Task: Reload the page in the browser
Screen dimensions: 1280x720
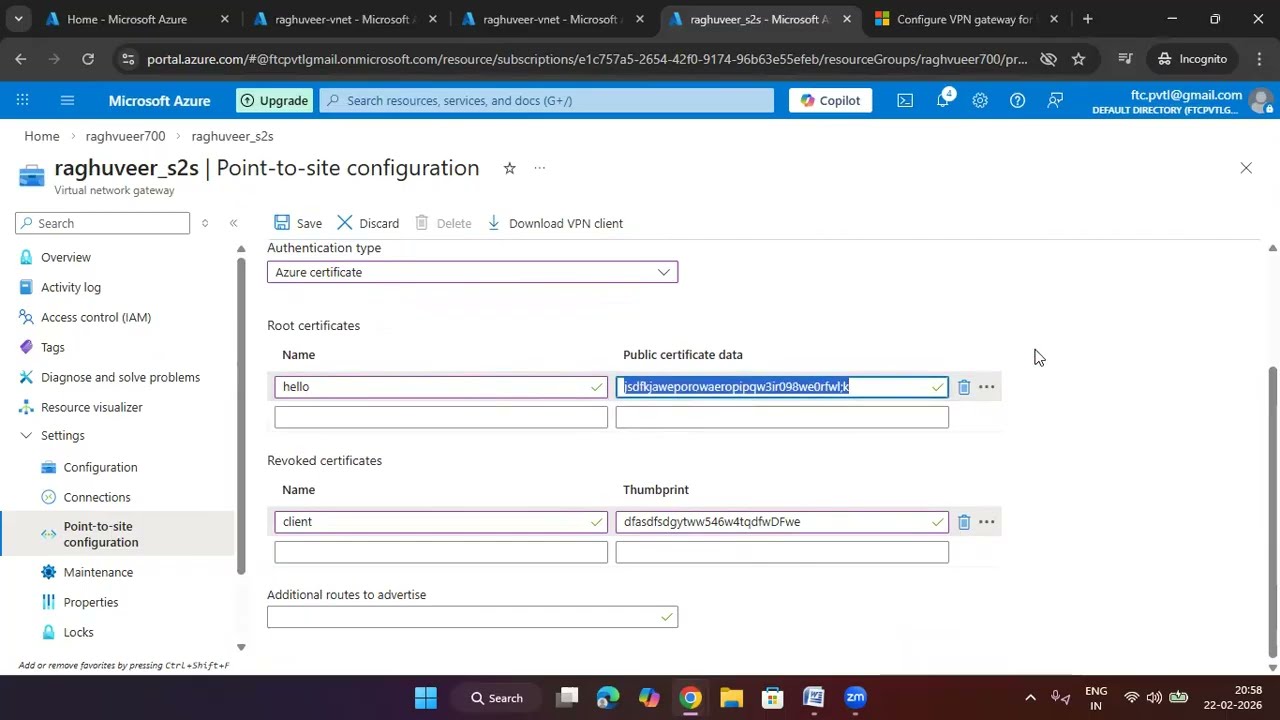Action: coord(88,59)
